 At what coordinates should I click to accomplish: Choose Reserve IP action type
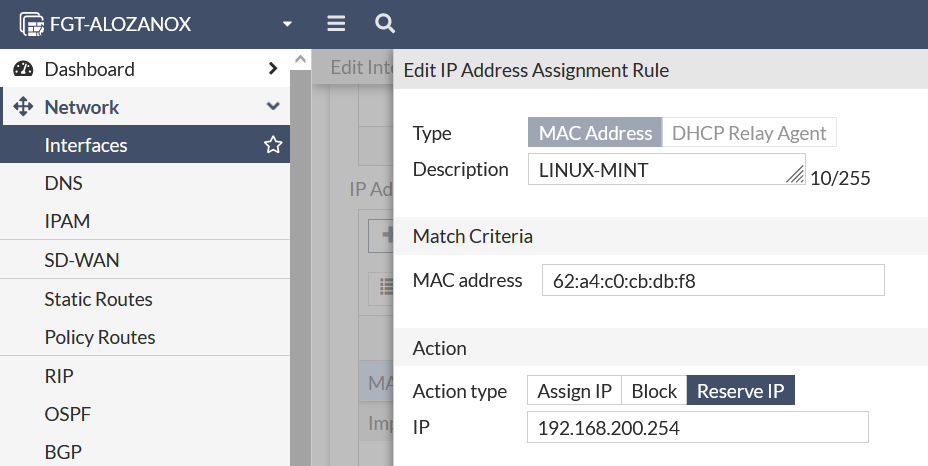click(740, 391)
